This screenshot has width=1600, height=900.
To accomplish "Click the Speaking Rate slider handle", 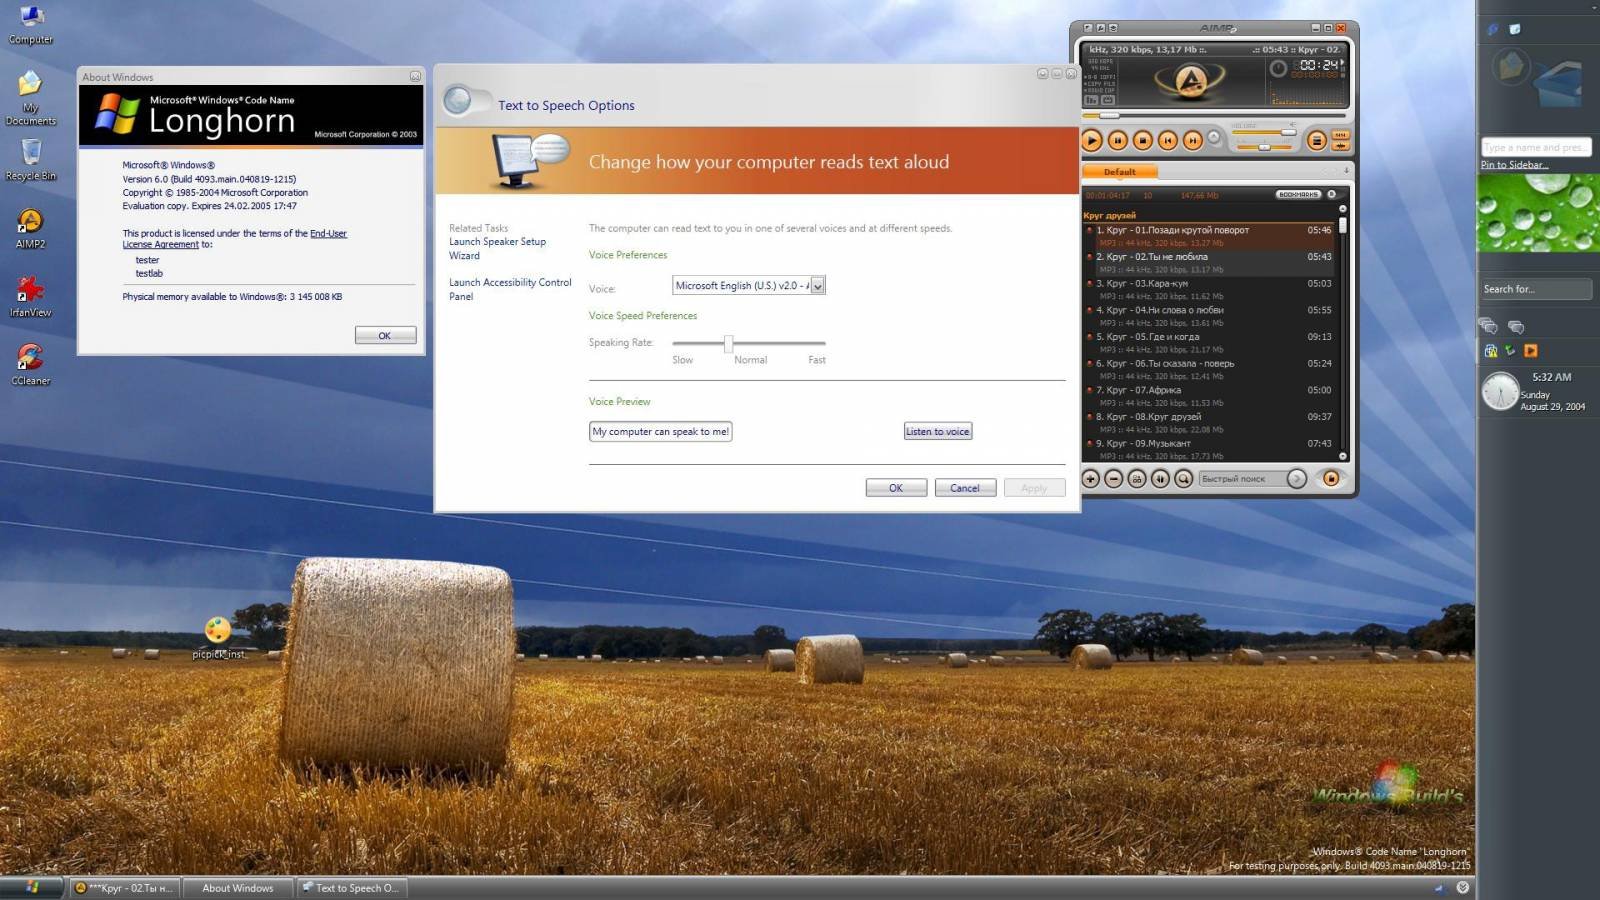I will coord(728,343).
